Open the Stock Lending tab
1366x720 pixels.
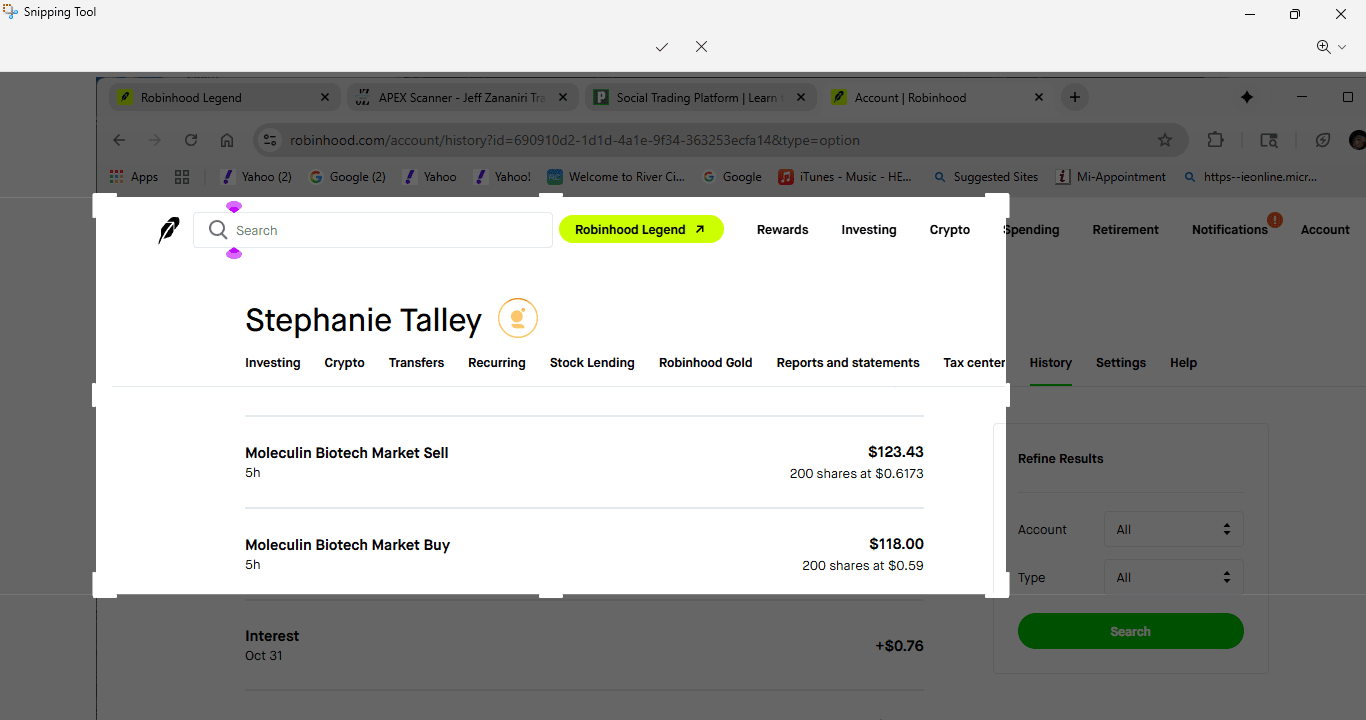point(592,363)
